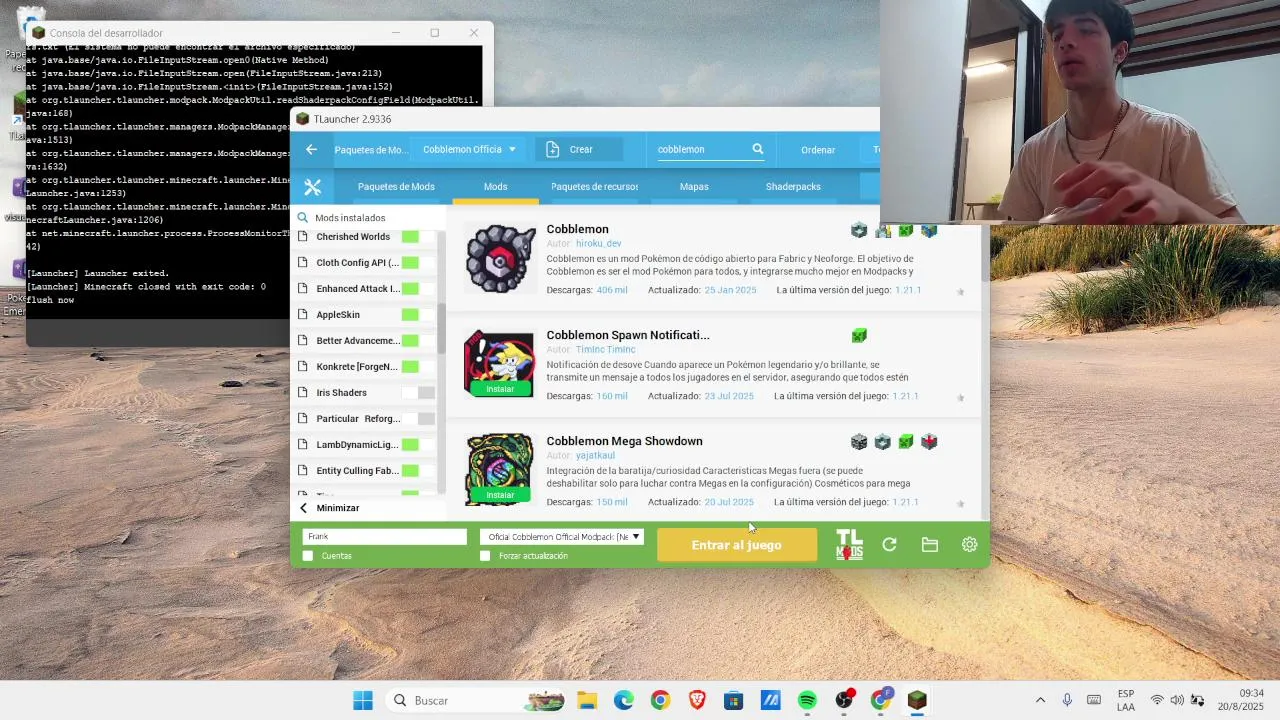This screenshot has width=1280, height=720.
Task: Open the game folder icon
Action: click(930, 545)
